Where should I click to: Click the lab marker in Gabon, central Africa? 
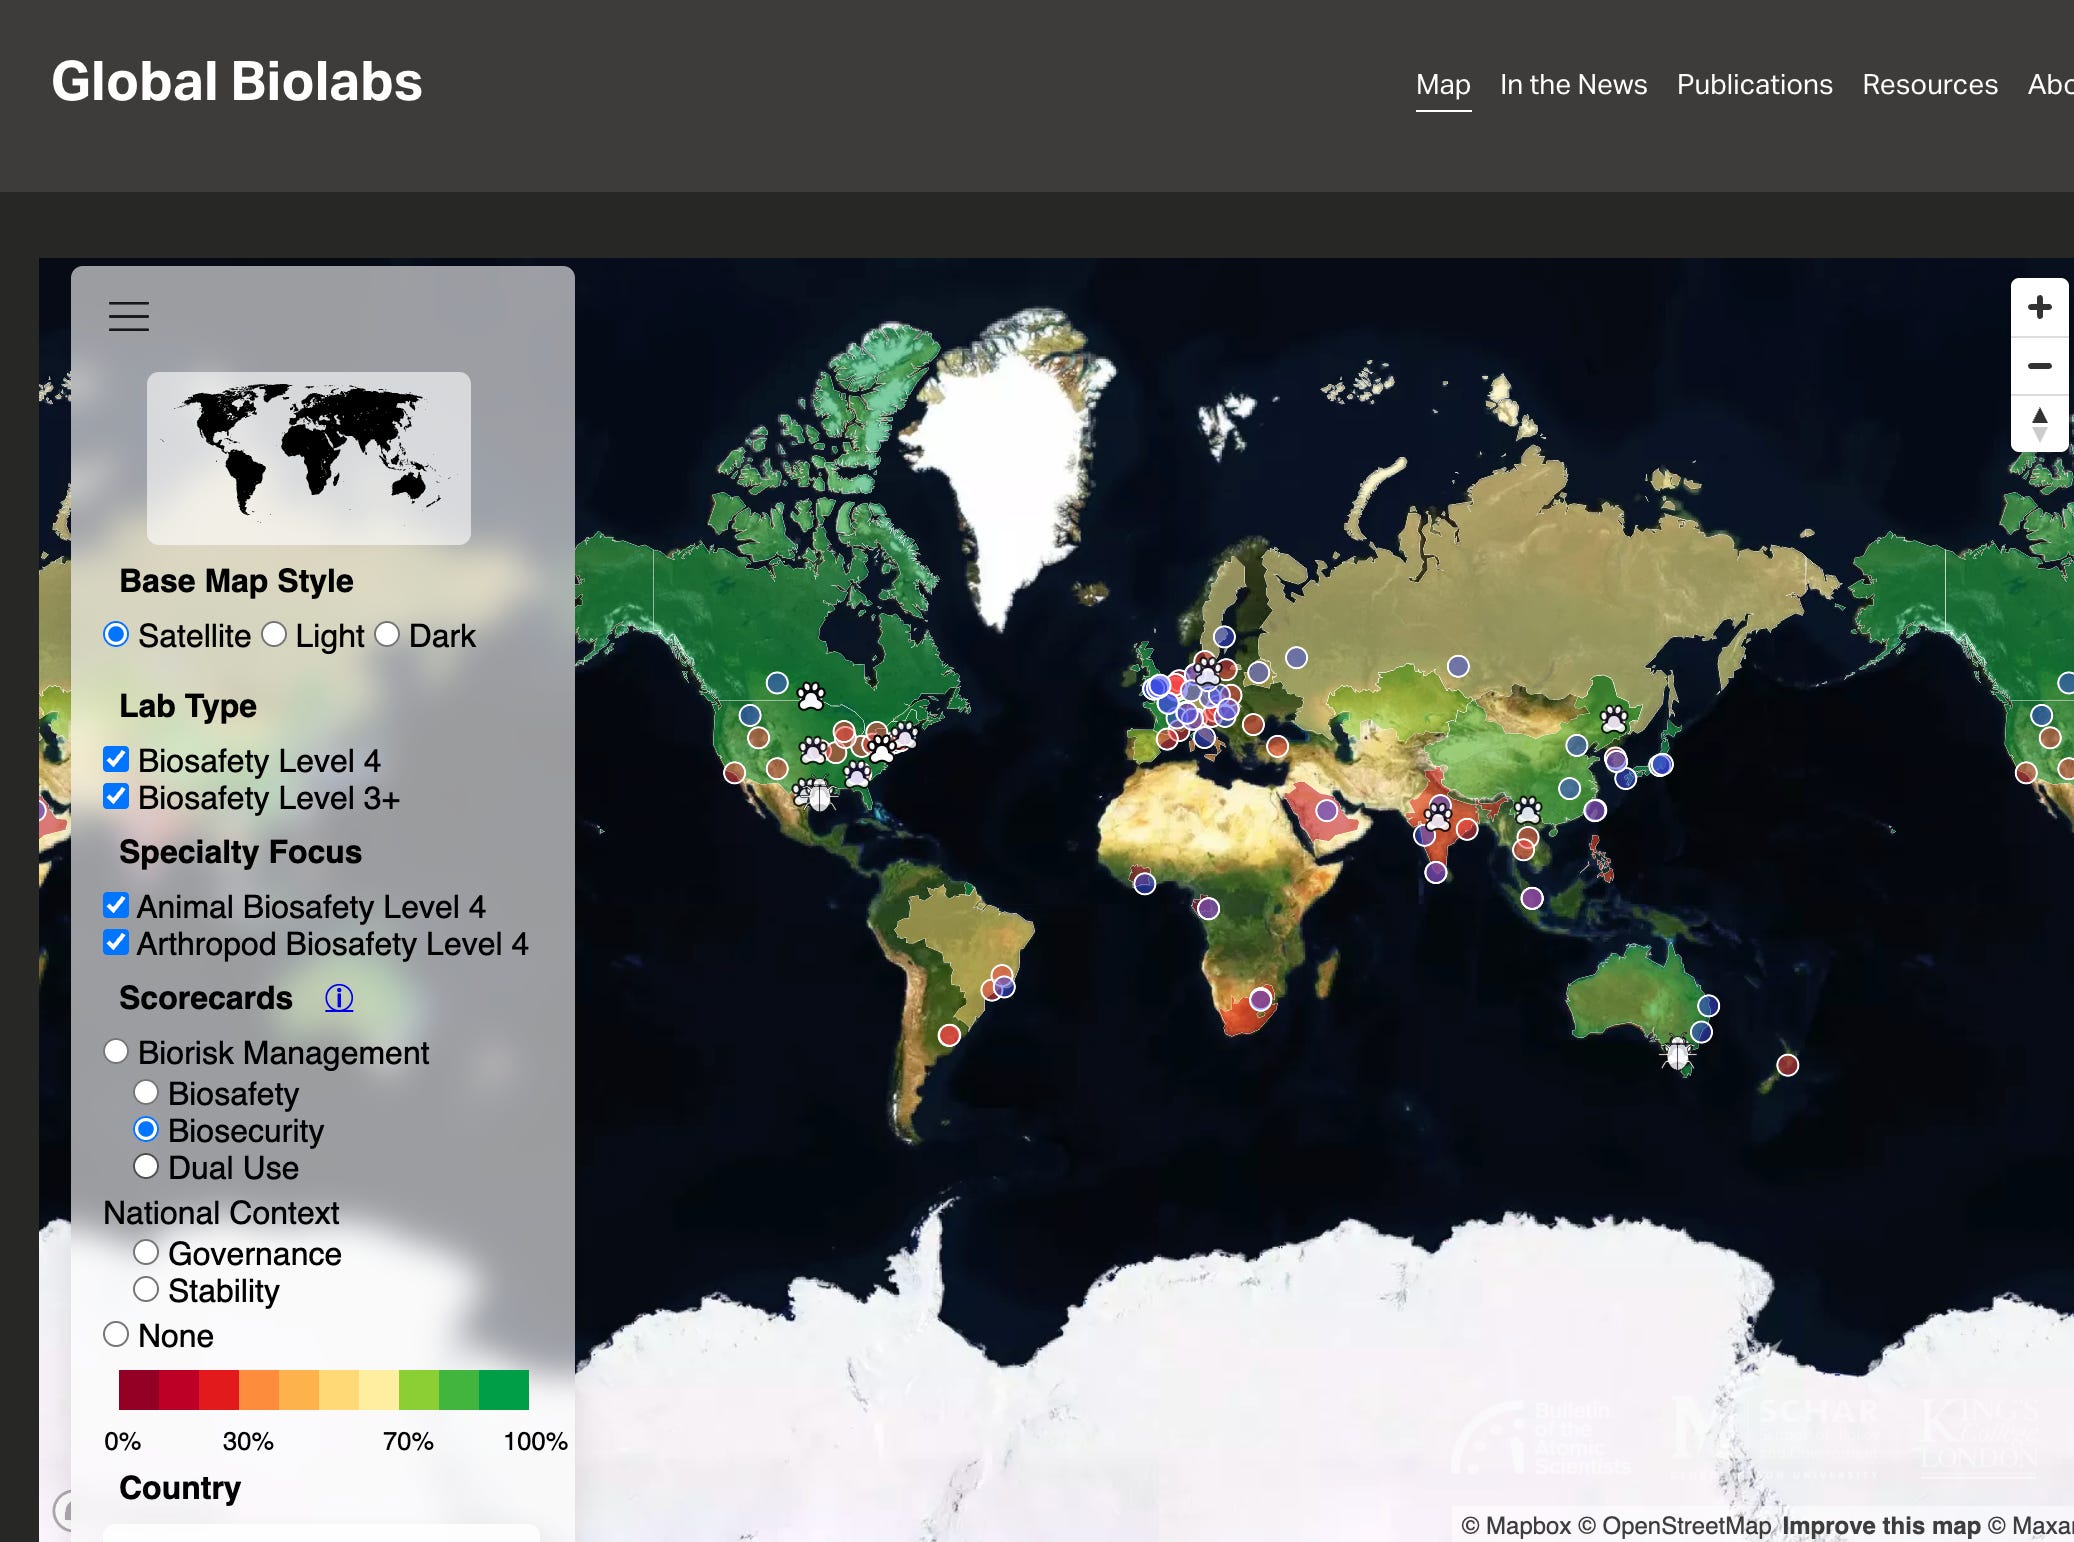point(1208,908)
